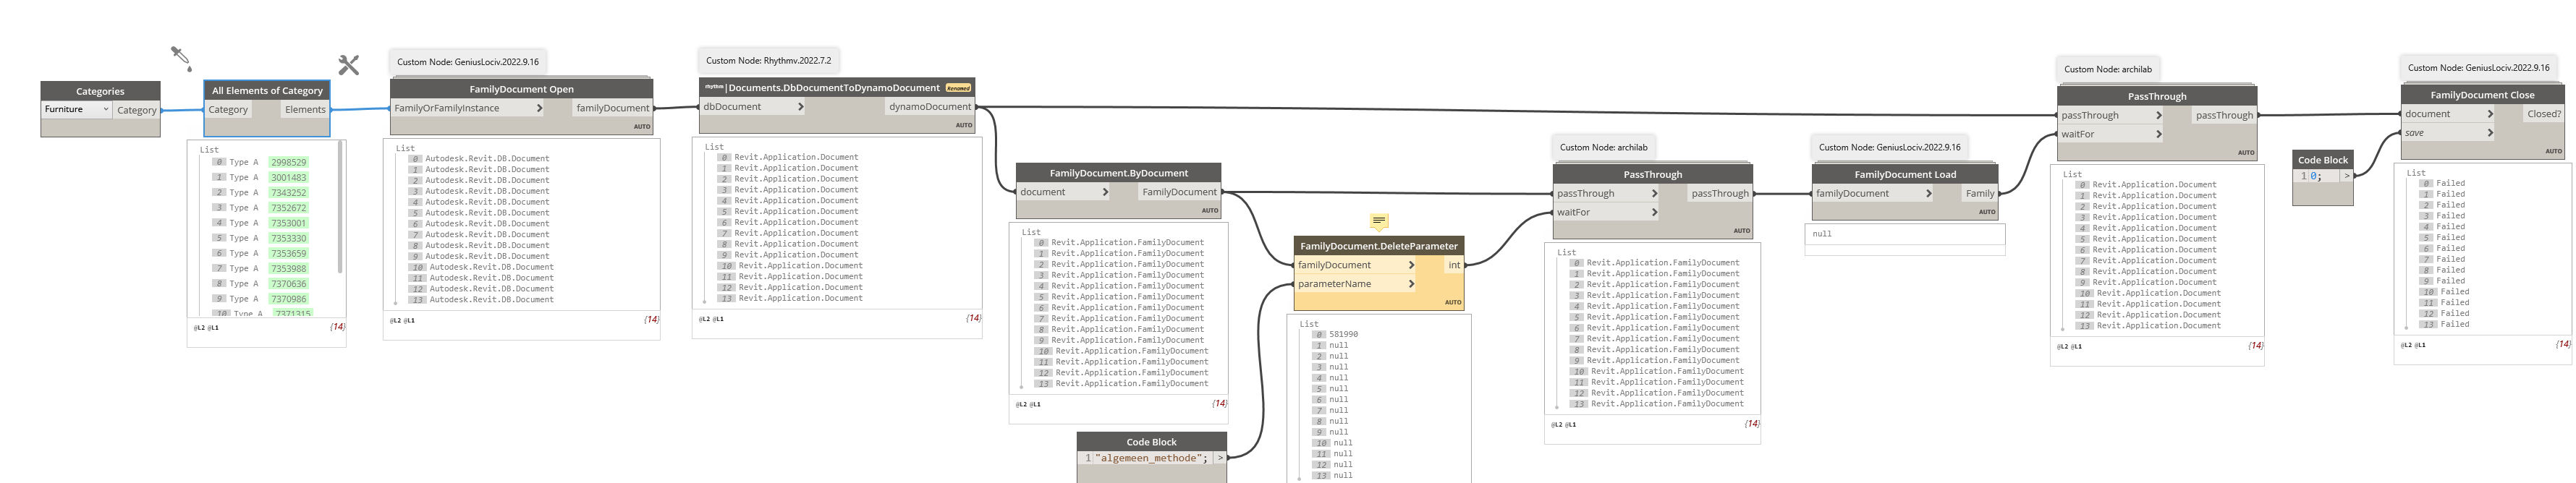Click the Closed? output port
2576x483 pixels.
coord(2543,114)
